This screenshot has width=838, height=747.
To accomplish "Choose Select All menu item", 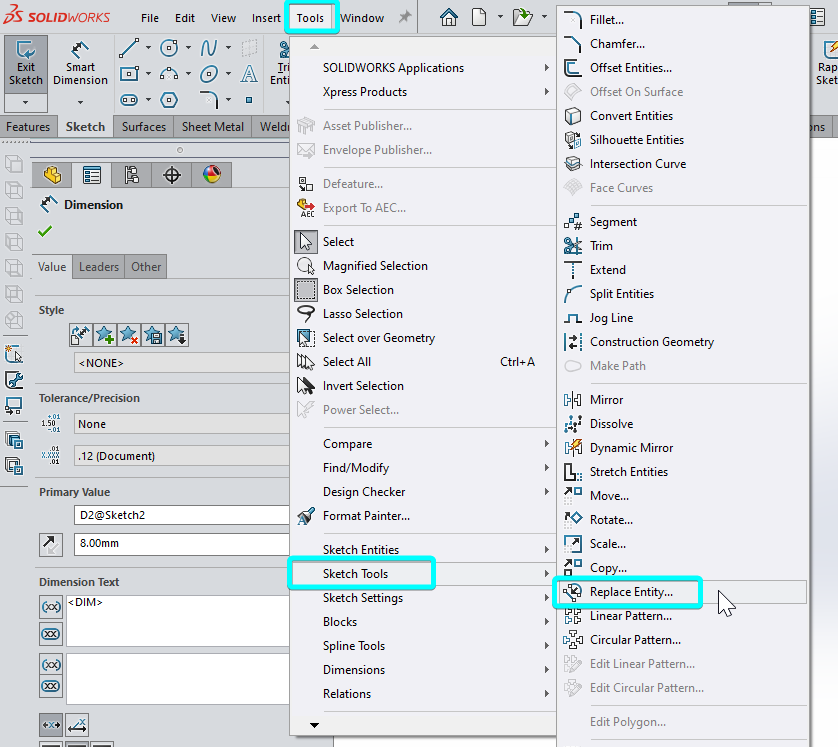I will (x=422, y=362).
